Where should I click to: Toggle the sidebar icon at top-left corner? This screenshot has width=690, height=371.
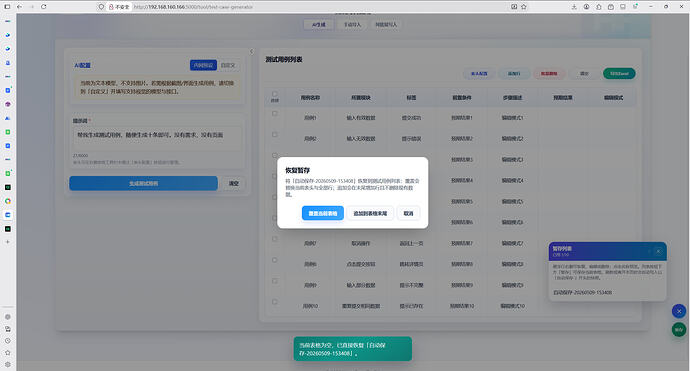[7, 7]
